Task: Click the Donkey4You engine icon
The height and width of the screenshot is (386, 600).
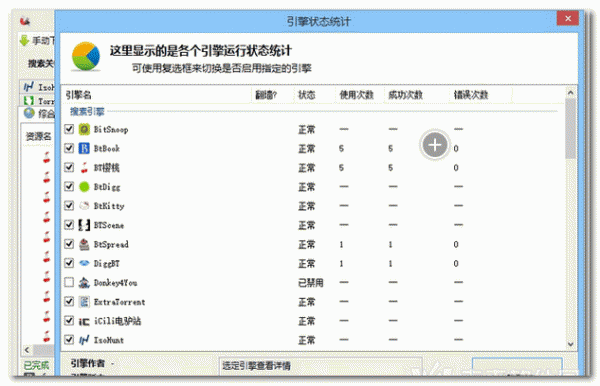Action: 84,282
